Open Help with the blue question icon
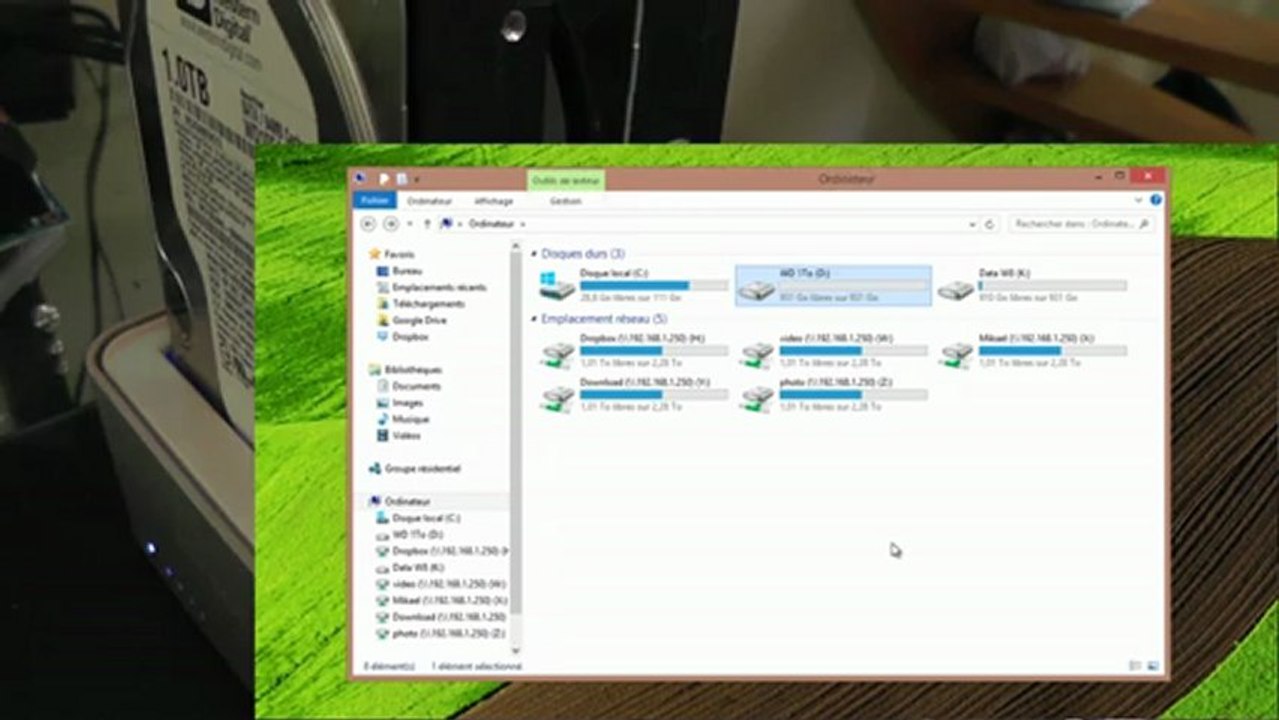The height and width of the screenshot is (720, 1279). pyautogui.click(x=1156, y=200)
